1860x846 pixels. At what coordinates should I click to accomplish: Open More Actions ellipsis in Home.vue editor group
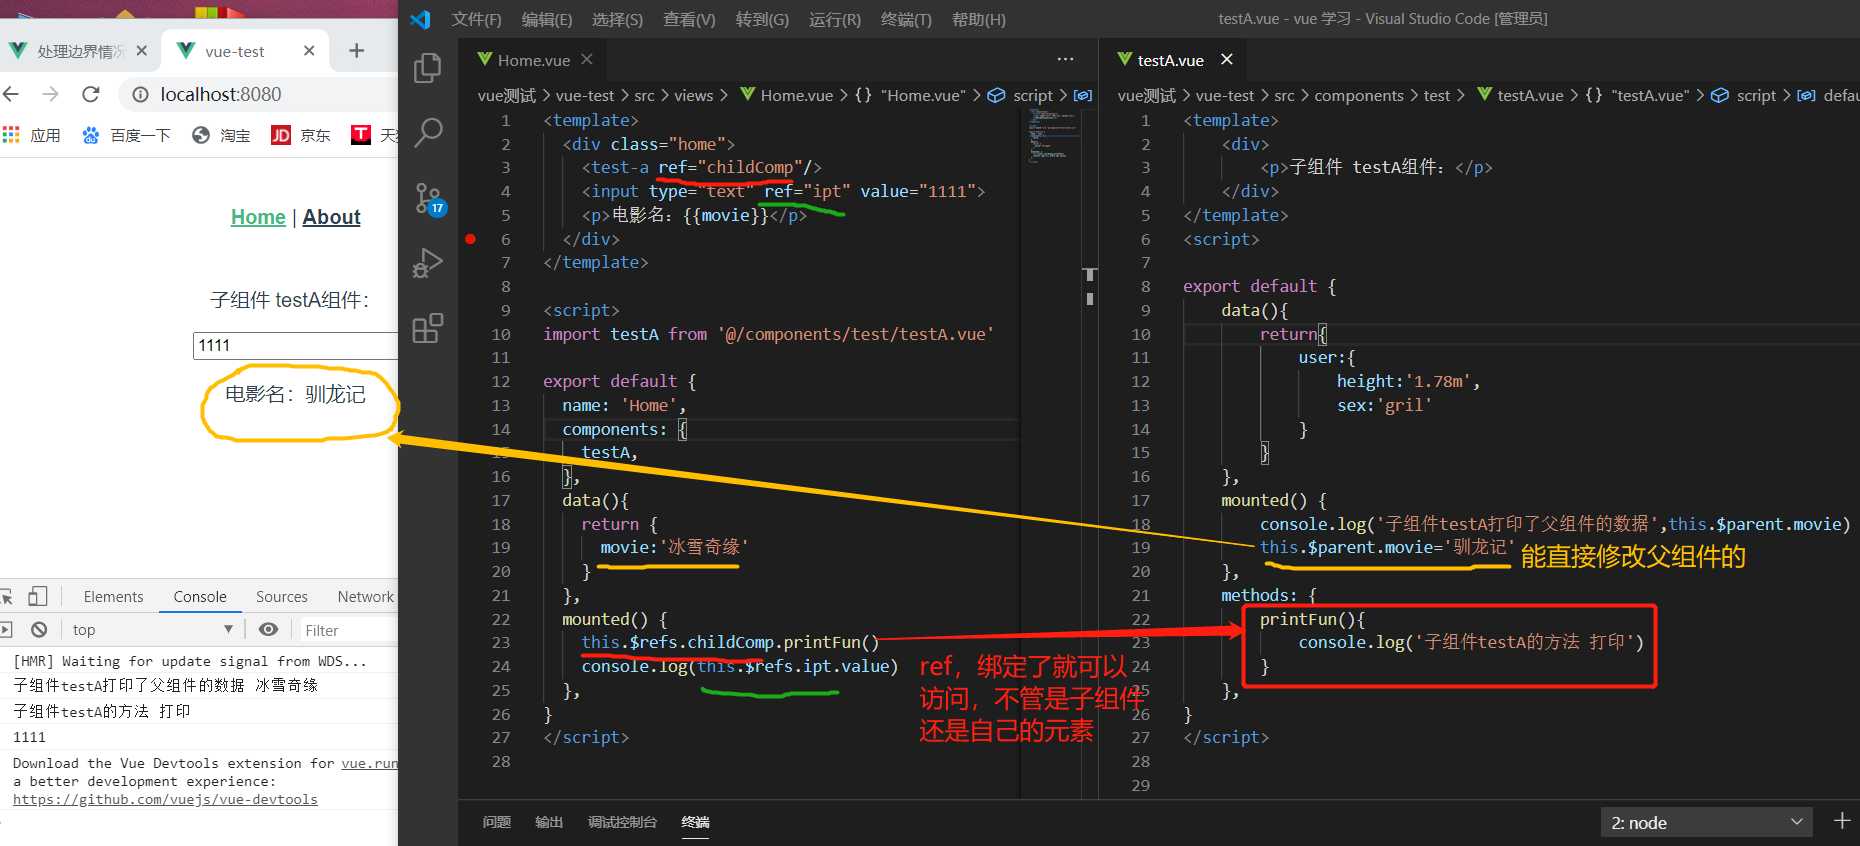[1066, 60]
